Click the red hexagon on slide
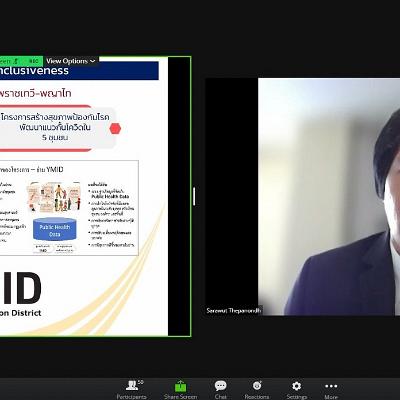 115,128
